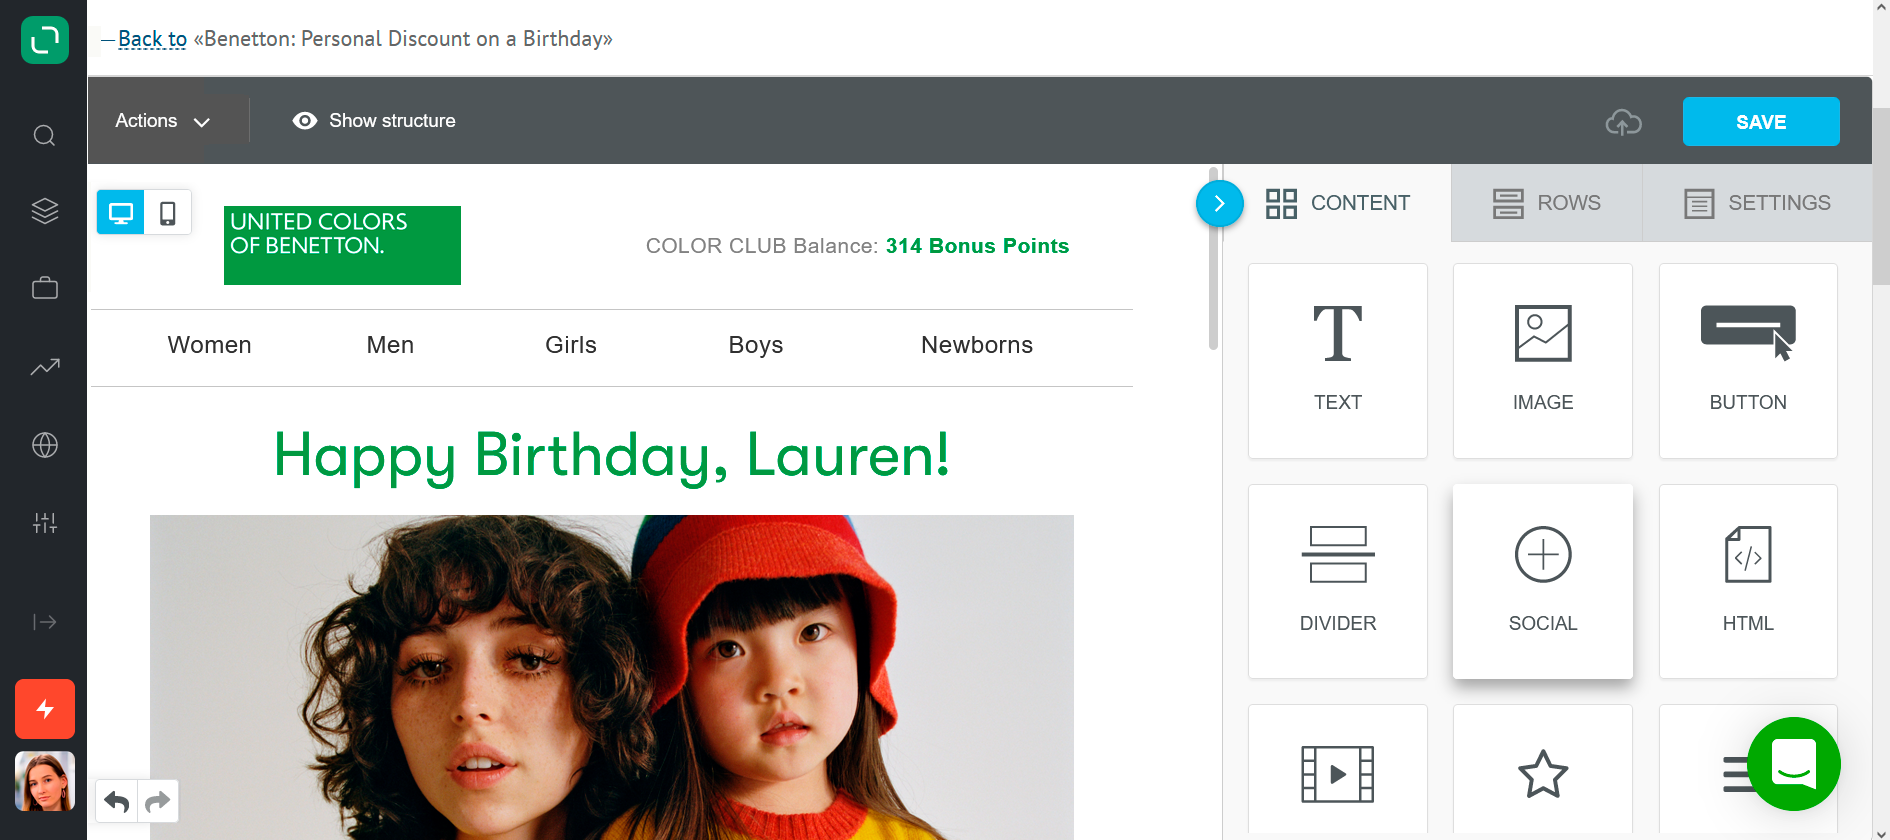This screenshot has height=840, width=1890.
Task: Open the sliders settings icon
Action: click(x=45, y=522)
